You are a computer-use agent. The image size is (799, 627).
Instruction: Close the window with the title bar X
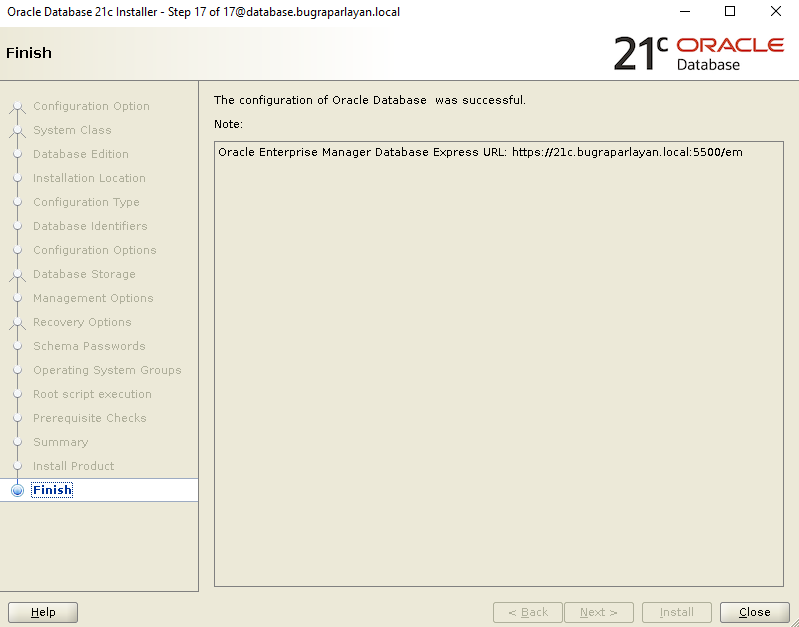point(776,11)
